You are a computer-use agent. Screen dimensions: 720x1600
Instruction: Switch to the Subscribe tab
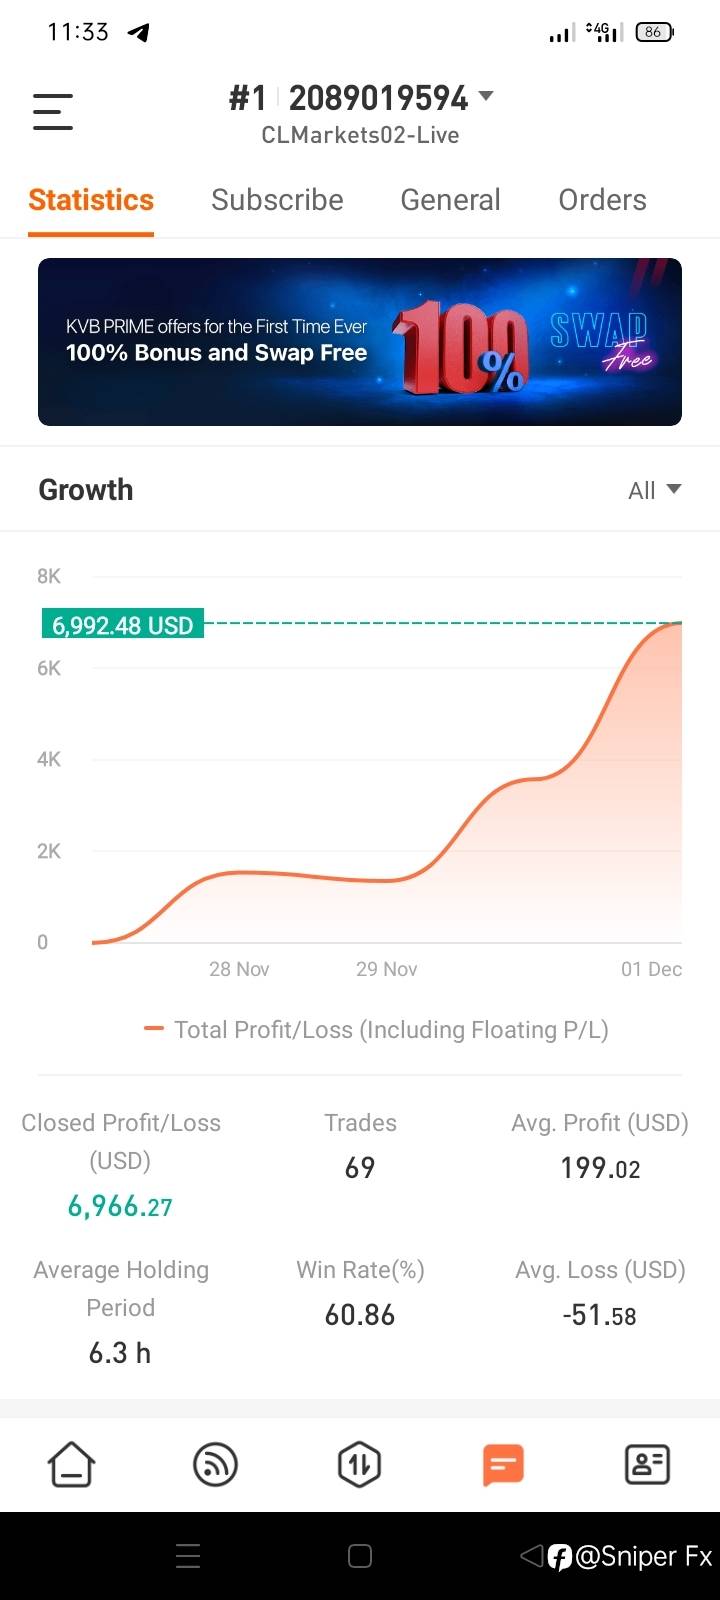277,200
